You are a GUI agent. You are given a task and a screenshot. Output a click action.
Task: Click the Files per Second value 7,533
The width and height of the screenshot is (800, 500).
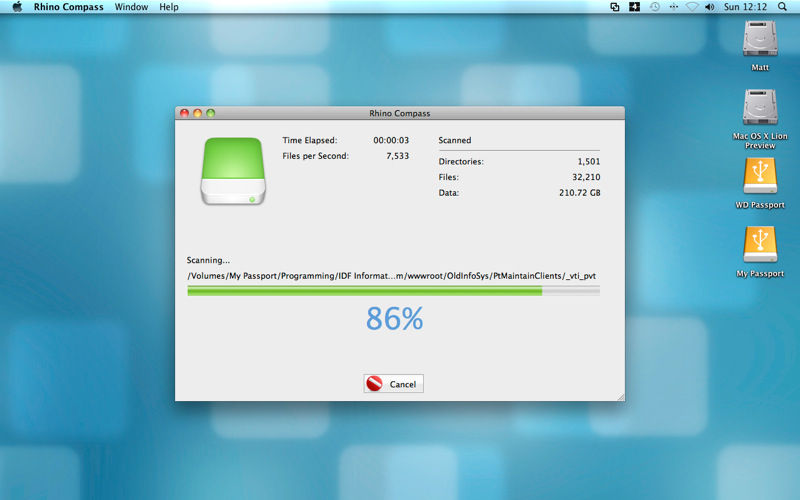coord(397,156)
